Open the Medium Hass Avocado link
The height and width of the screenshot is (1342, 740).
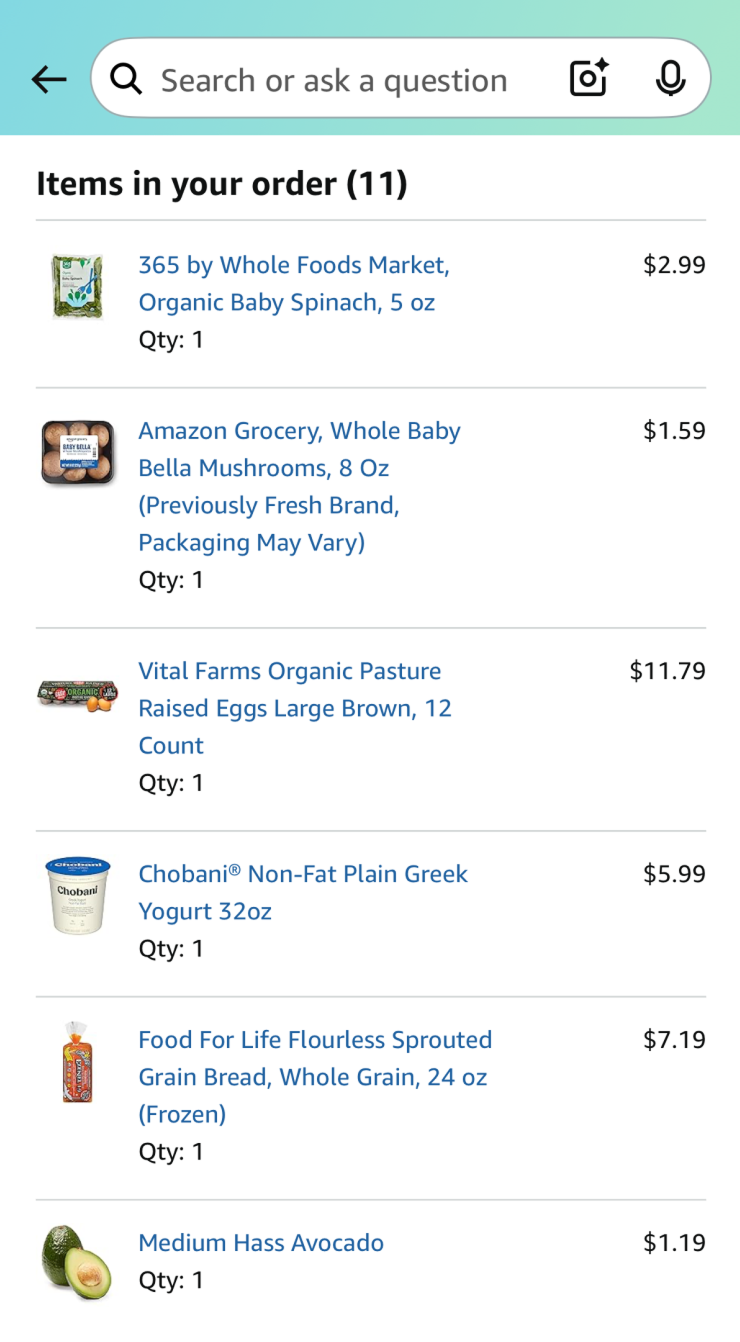tap(261, 1243)
